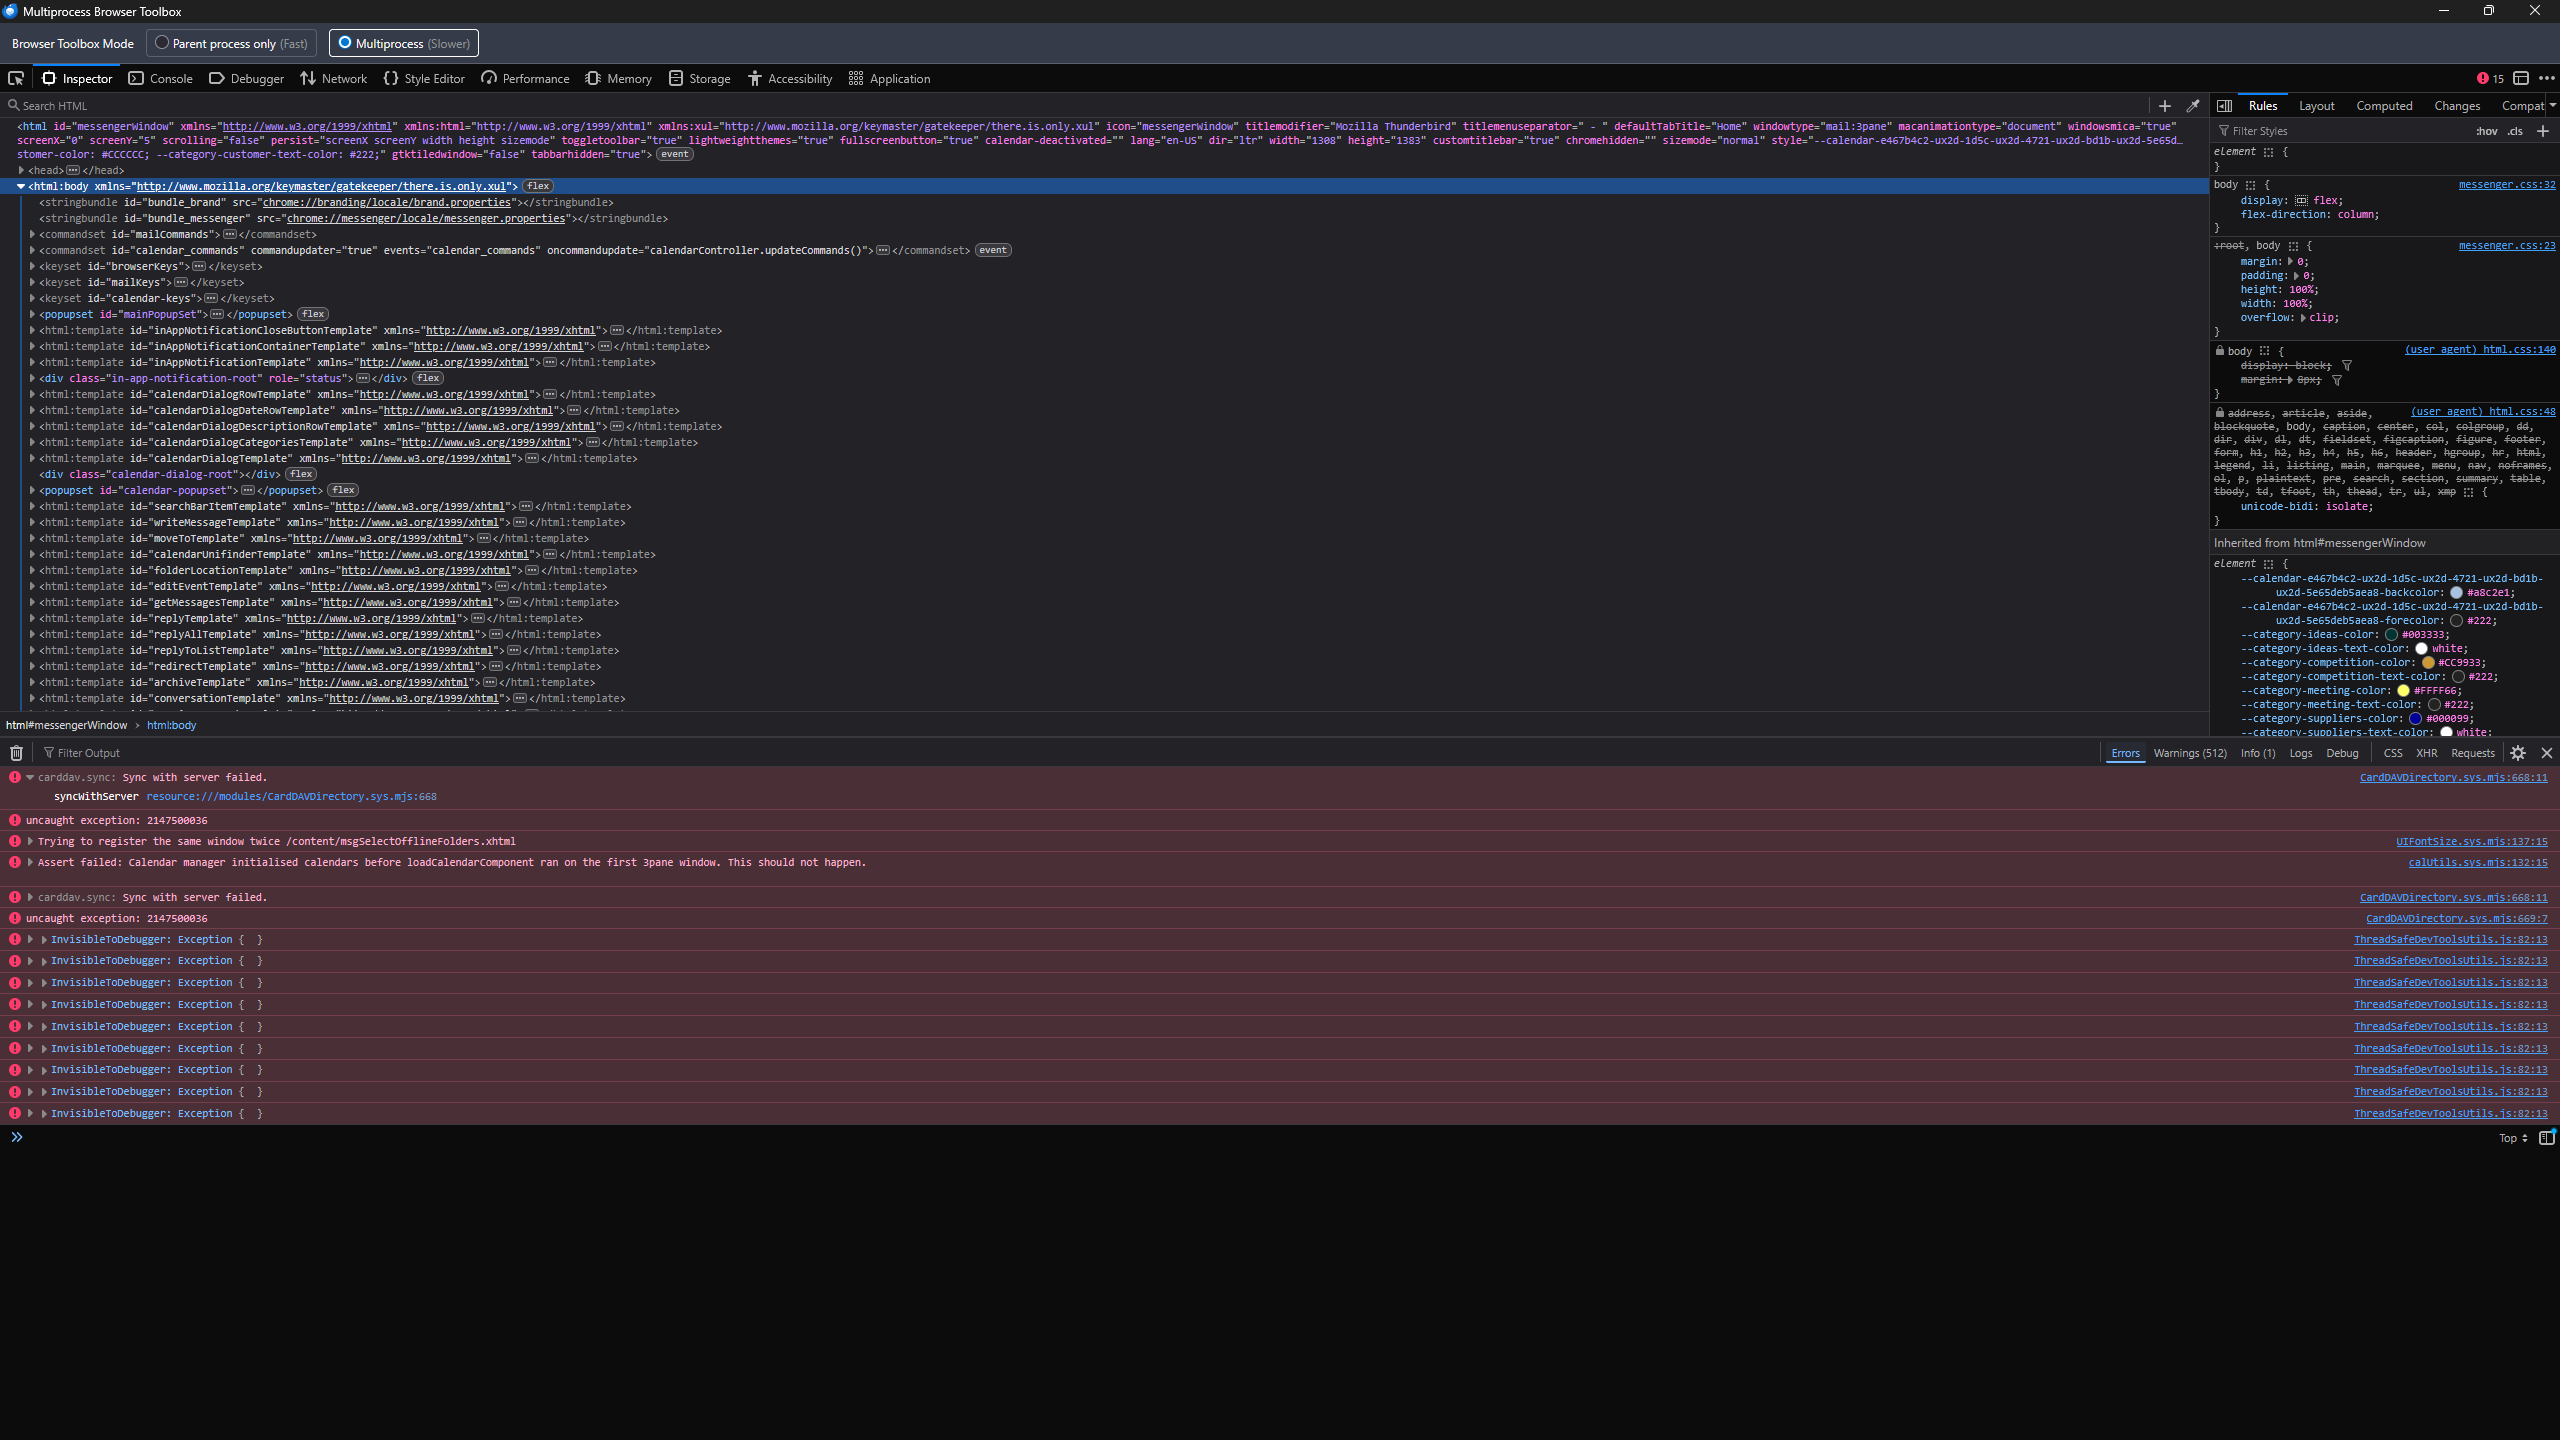
Task: Open the toolbox options ellipsis menu
Action: click(x=2547, y=78)
